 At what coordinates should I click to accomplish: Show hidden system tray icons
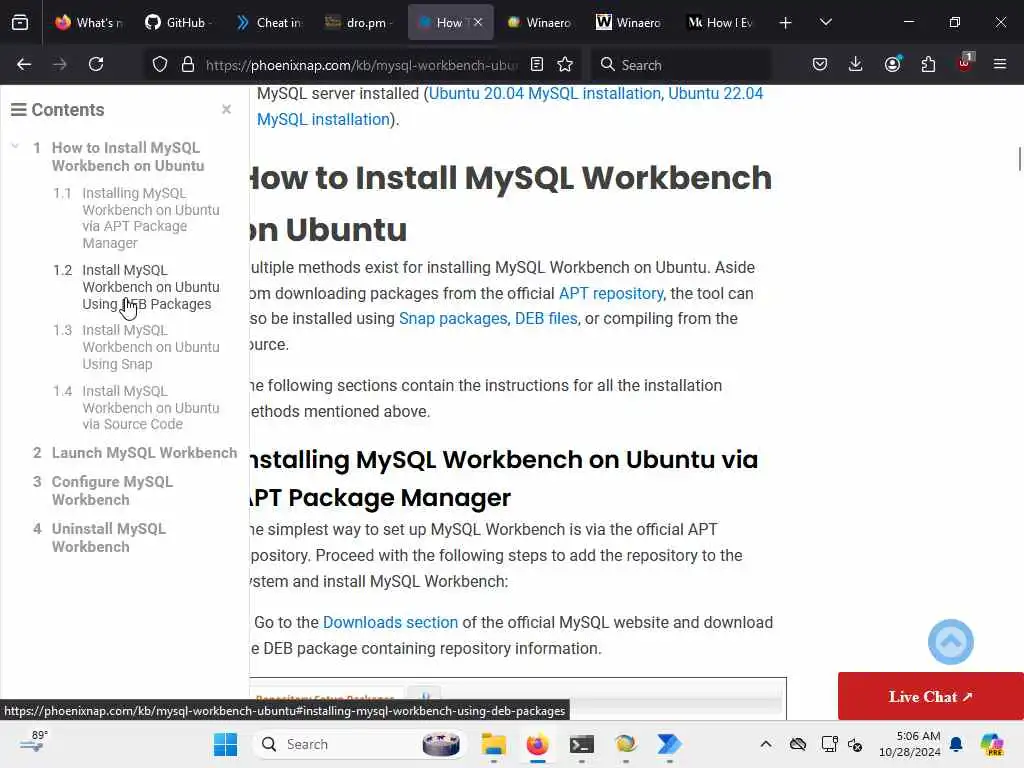pyautogui.click(x=766, y=744)
